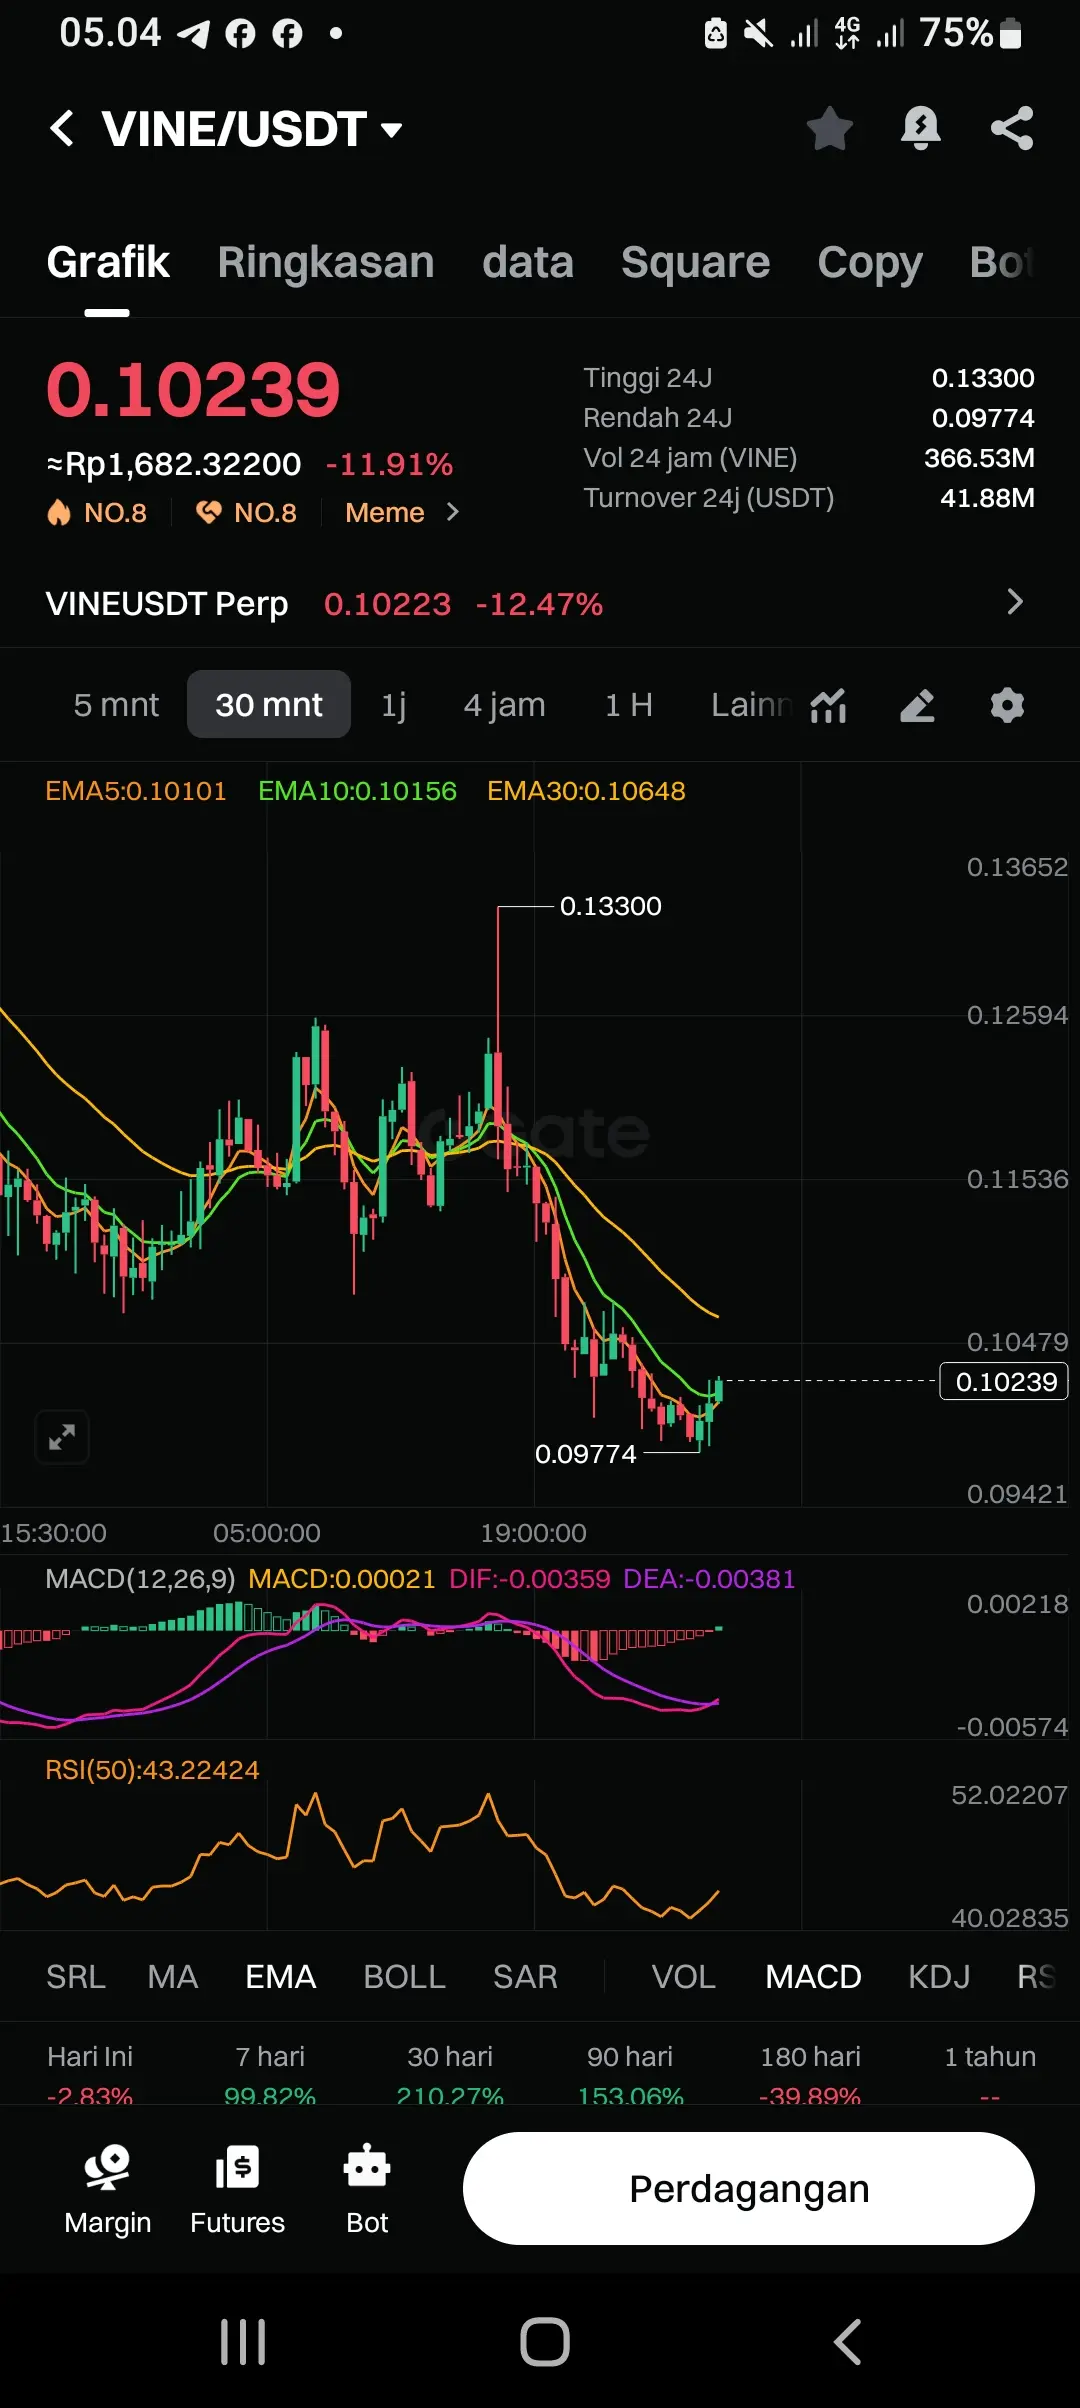Select the 5 mnt timeframe
The width and height of the screenshot is (1080, 2408).
point(116,705)
